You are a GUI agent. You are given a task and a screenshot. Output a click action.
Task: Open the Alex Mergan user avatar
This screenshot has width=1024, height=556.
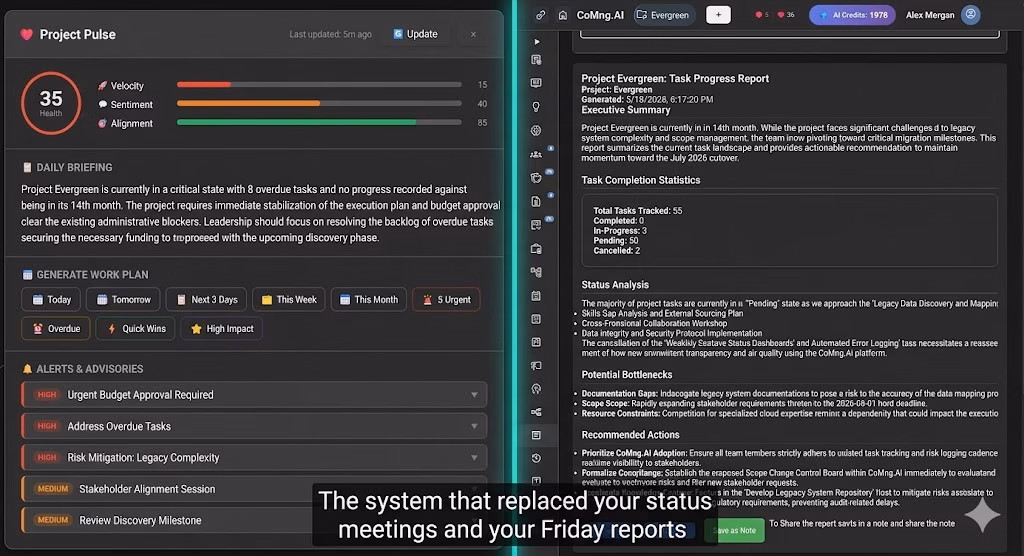pos(971,14)
